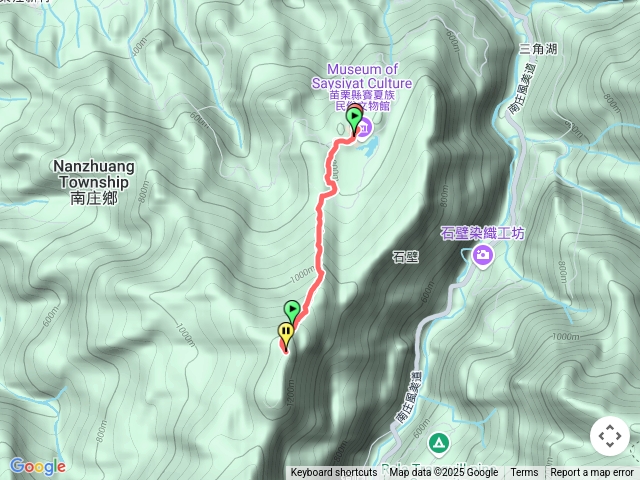Click the 三角湖 place label
The width and height of the screenshot is (640, 480).
click(538, 49)
